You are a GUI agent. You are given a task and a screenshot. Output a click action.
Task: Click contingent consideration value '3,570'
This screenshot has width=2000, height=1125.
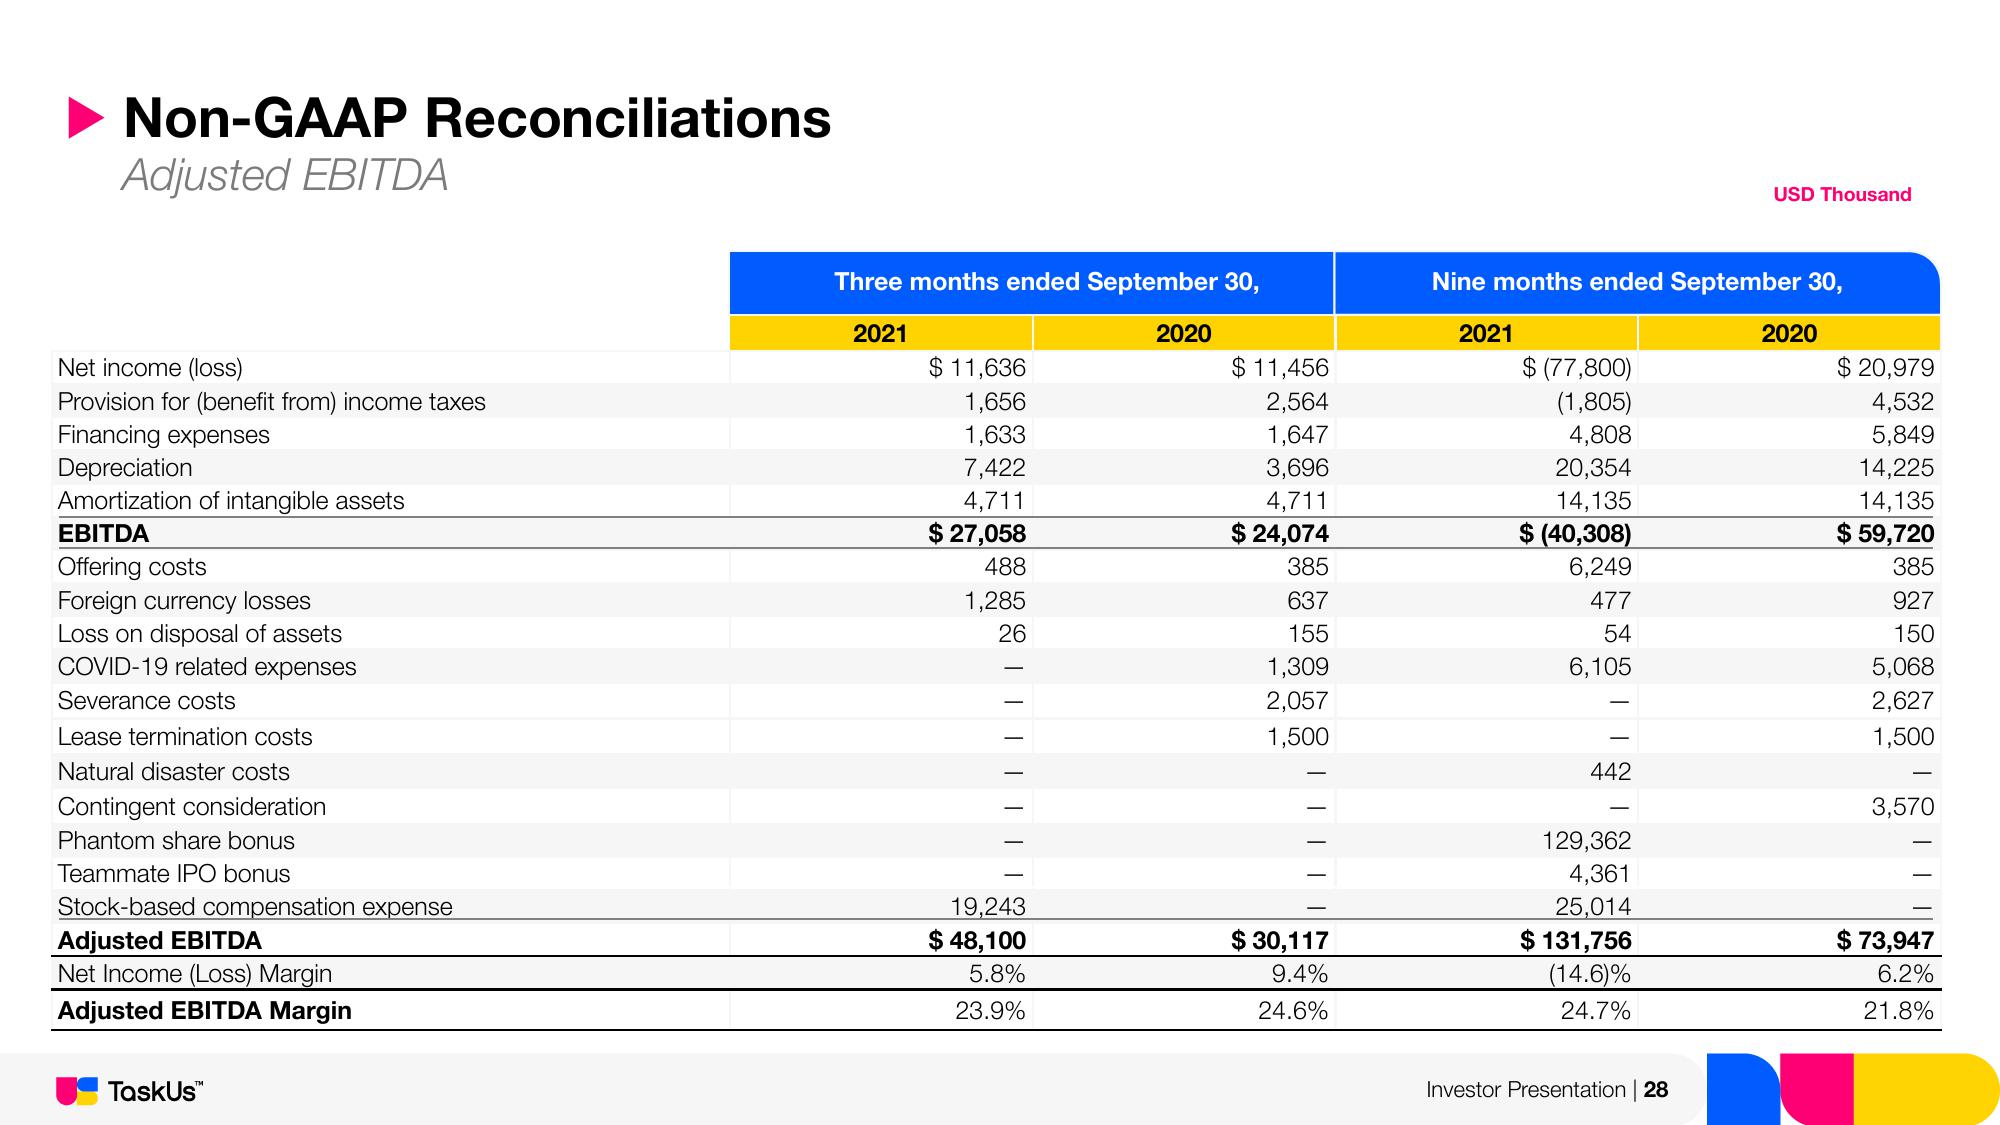pos(1903,807)
